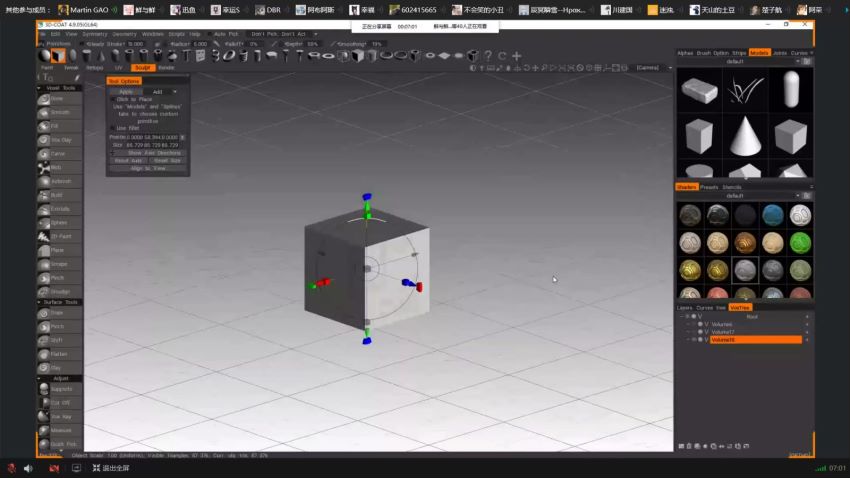Open the Camera dropdown
Viewport: 850px width, 478px height.
point(654,68)
